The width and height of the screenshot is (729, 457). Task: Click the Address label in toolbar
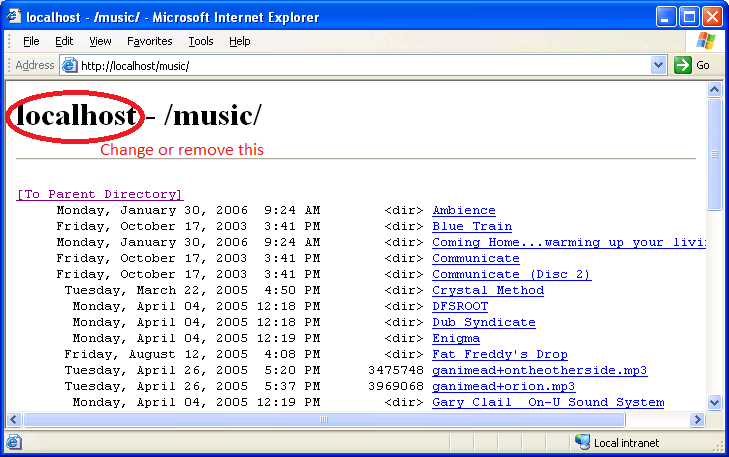35,65
